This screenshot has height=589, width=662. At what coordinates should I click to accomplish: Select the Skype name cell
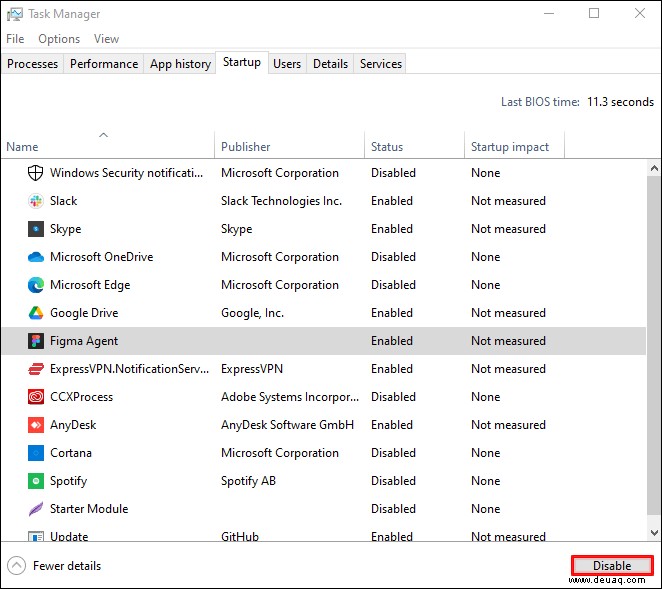point(65,229)
